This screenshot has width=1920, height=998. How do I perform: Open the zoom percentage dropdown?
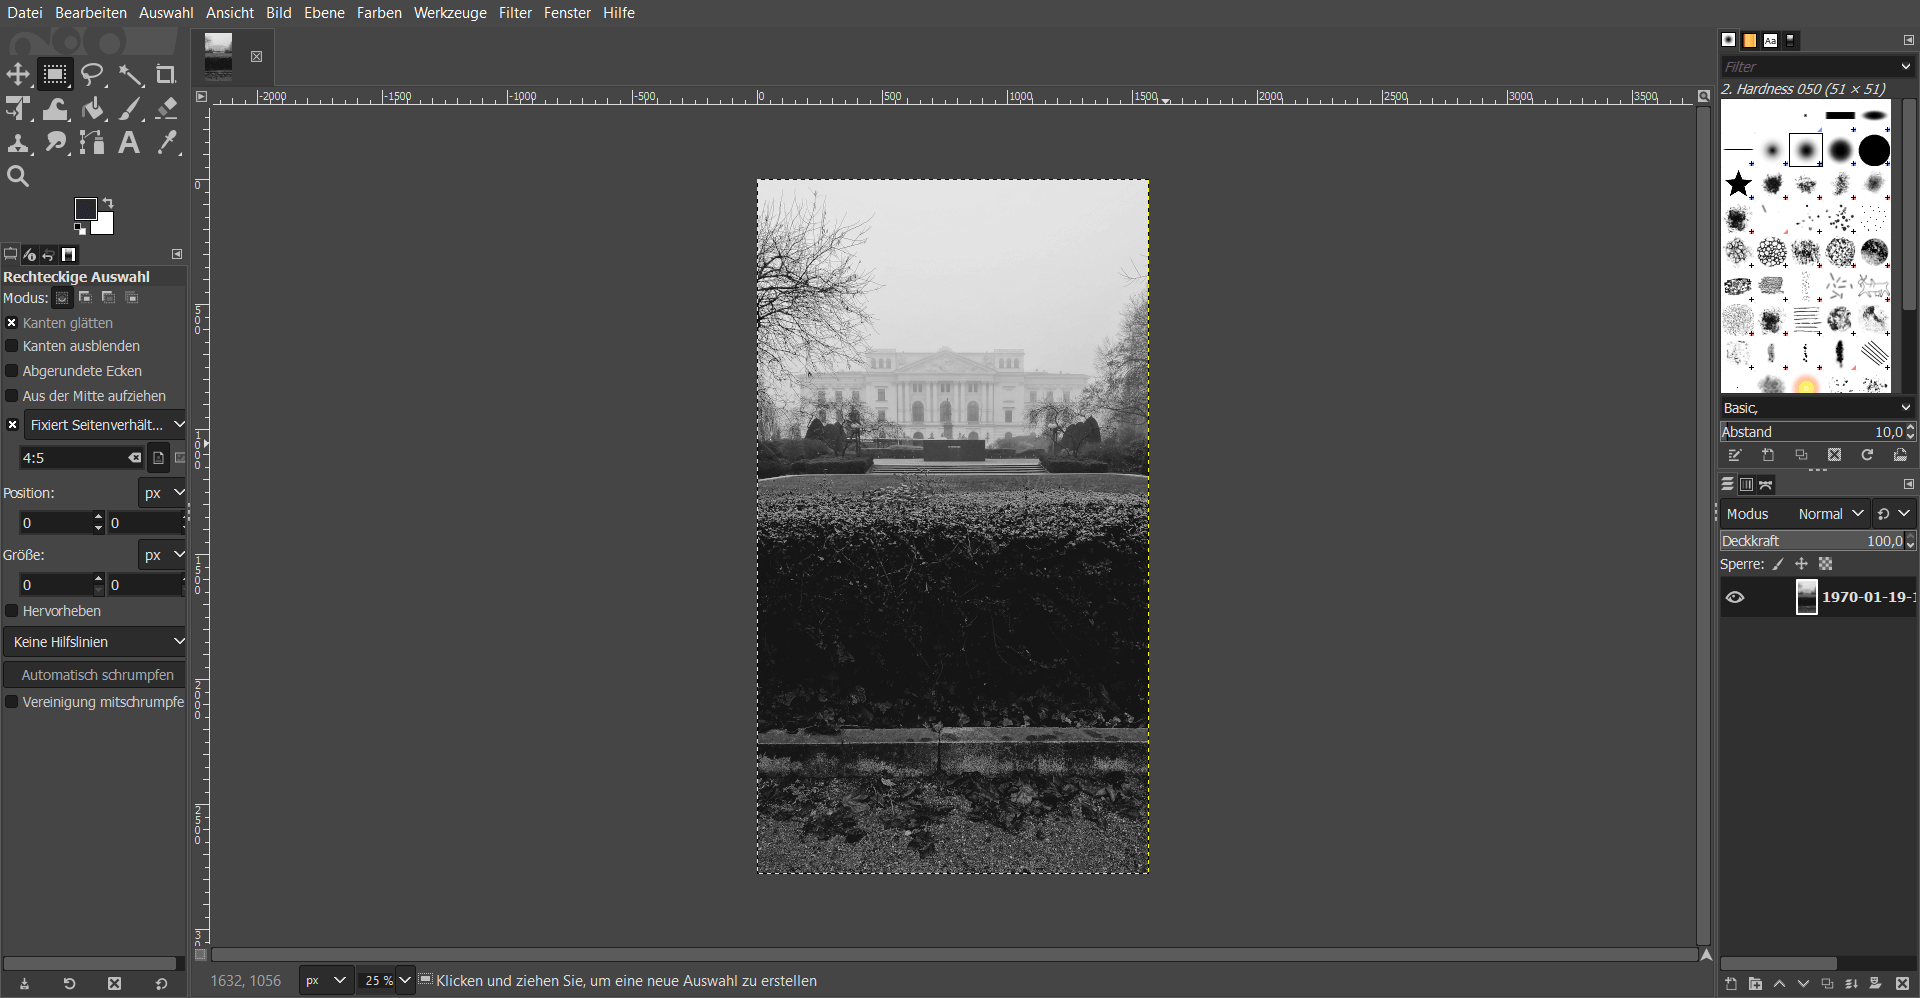[x=404, y=981]
